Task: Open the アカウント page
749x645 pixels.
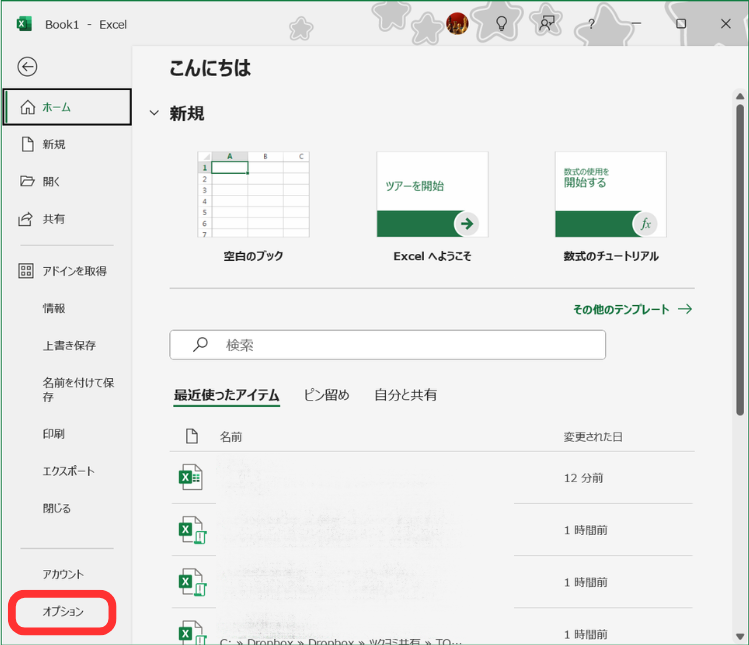Action: [63, 574]
